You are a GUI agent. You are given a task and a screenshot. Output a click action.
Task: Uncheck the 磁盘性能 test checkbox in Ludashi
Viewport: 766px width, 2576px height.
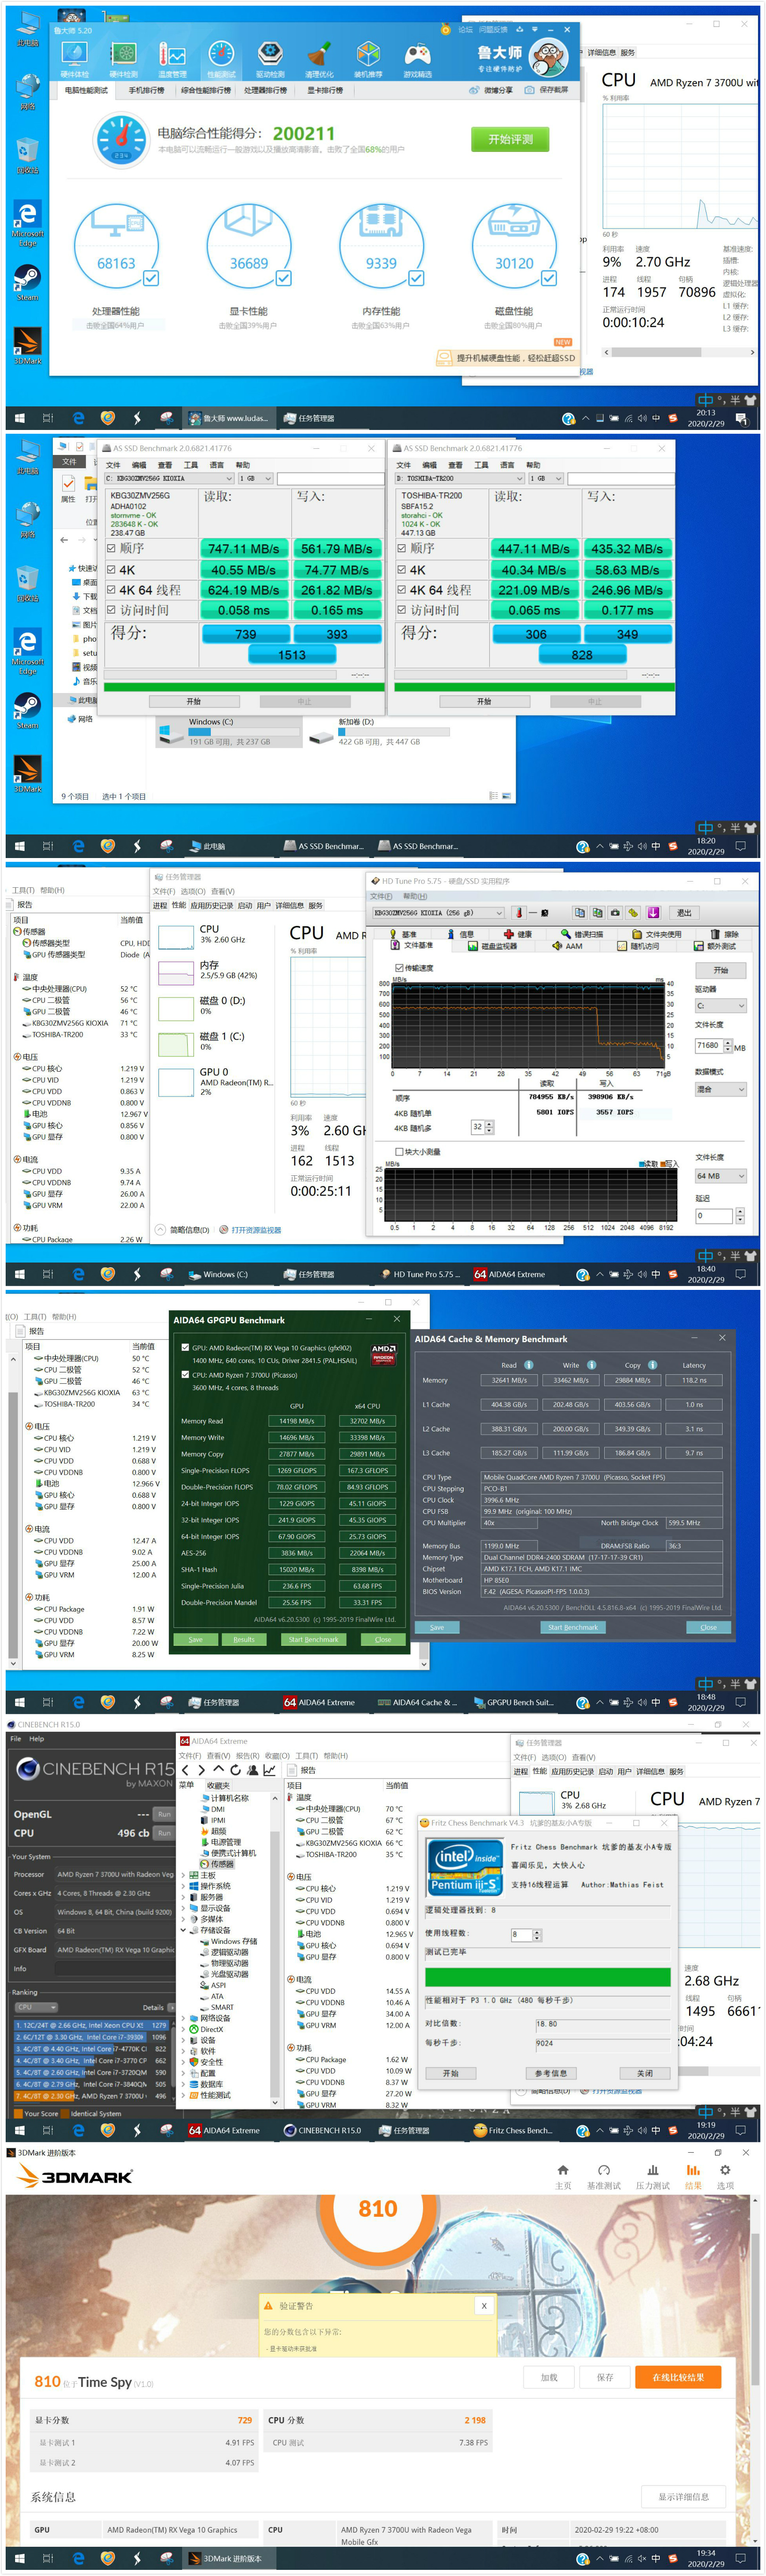(x=549, y=278)
